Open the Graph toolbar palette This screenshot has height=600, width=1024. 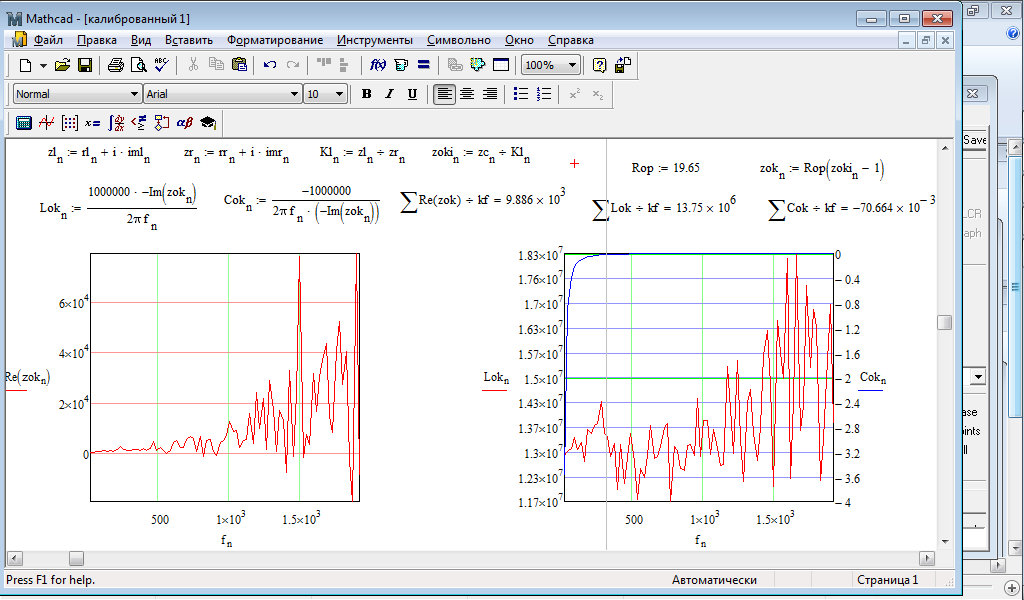coord(46,123)
